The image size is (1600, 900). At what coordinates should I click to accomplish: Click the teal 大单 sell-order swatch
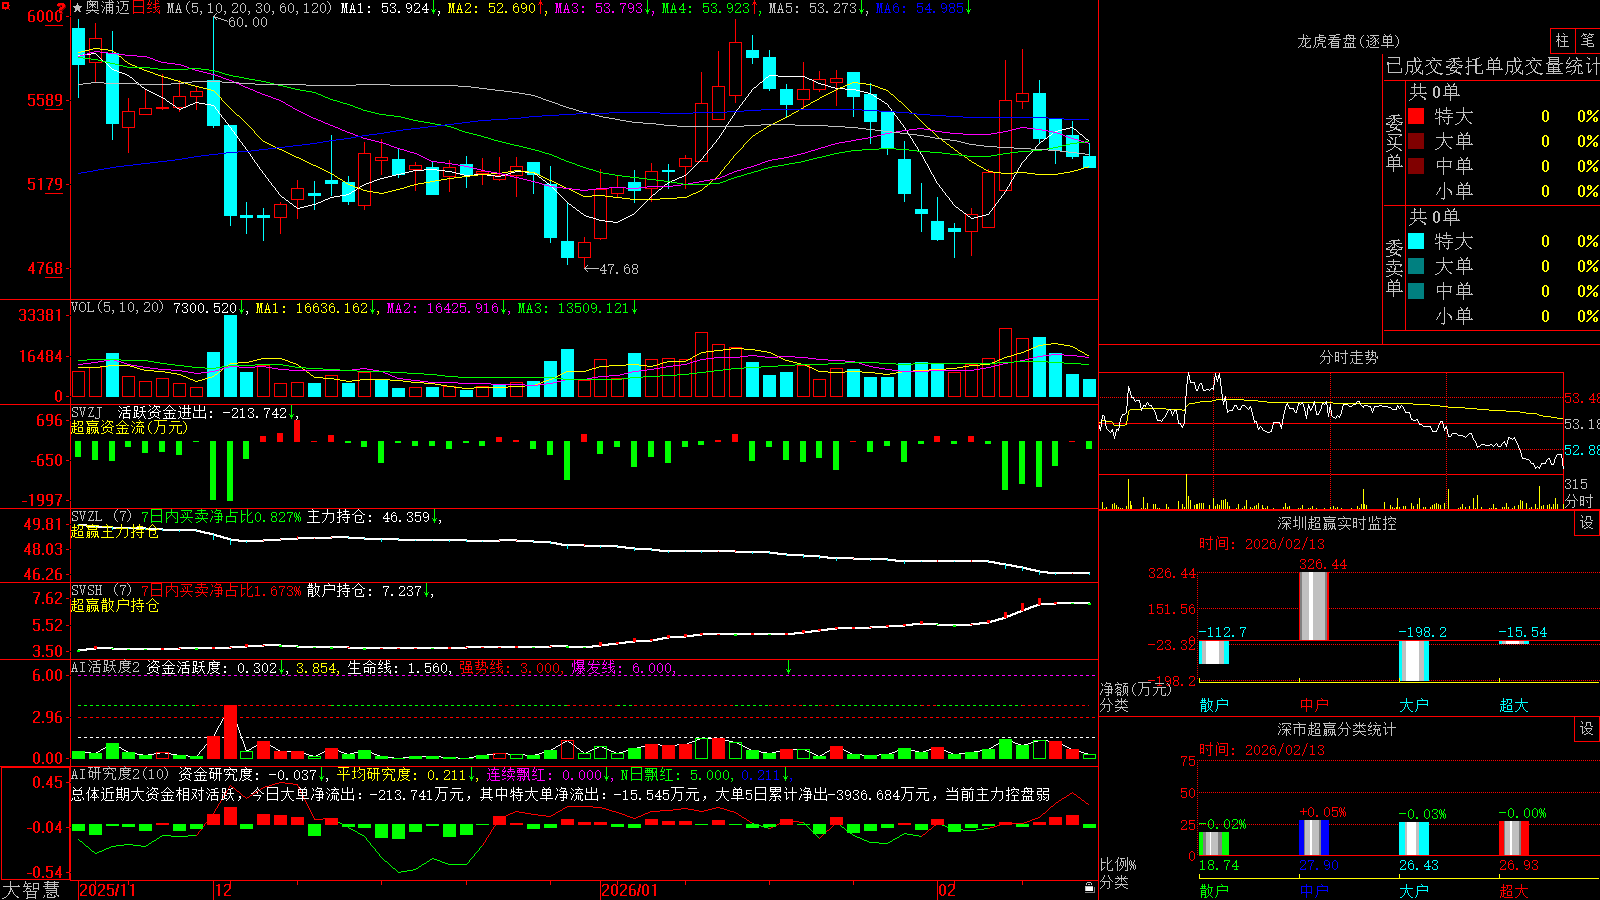(1416, 266)
